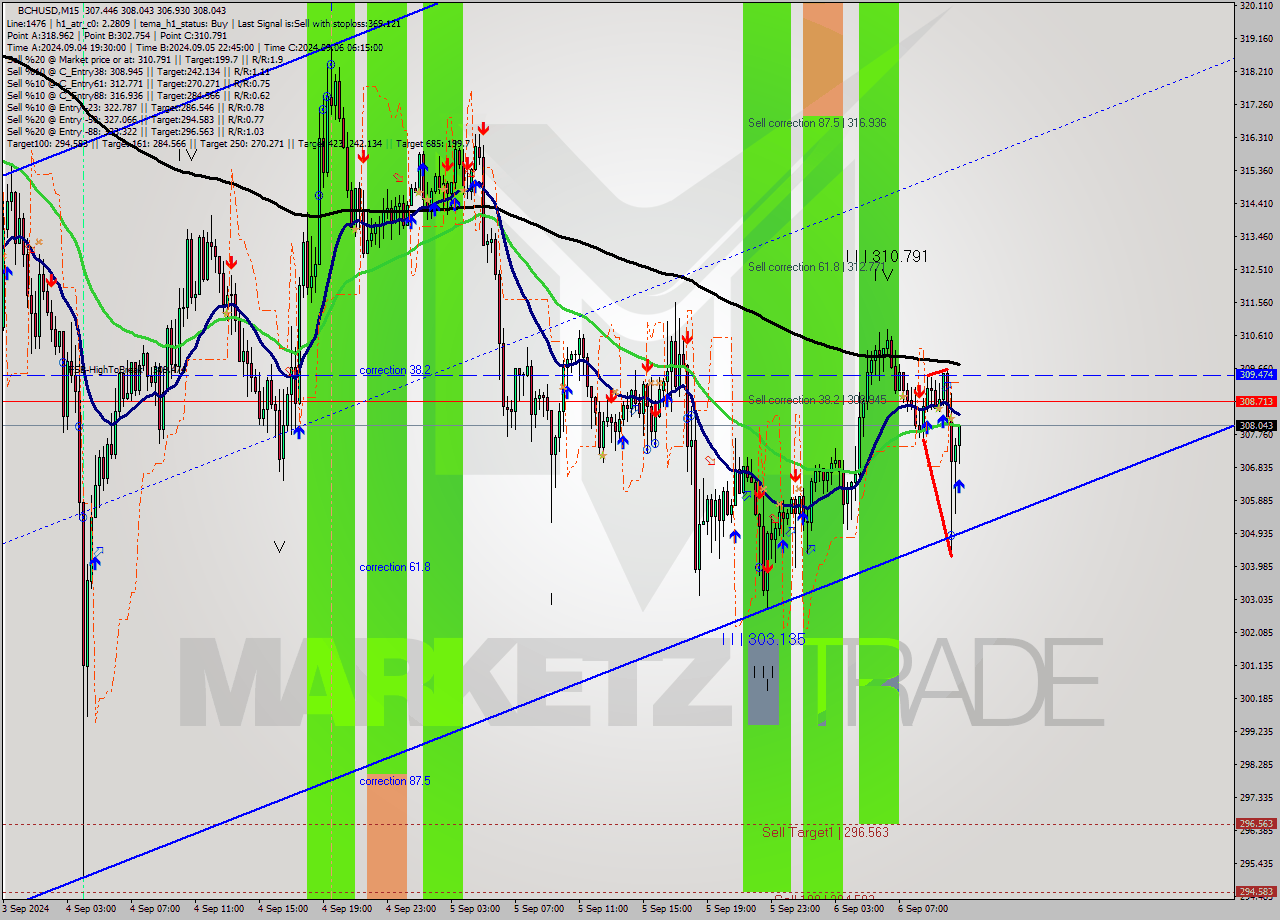Click the 304.935 price scale value
This screenshot has width=1280, height=920.
click(1255, 533)
